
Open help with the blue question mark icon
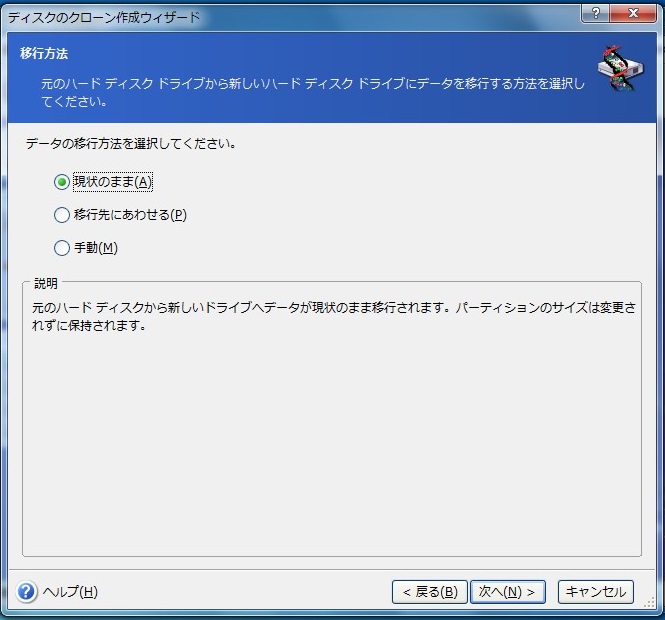click(x=27, y=591)
